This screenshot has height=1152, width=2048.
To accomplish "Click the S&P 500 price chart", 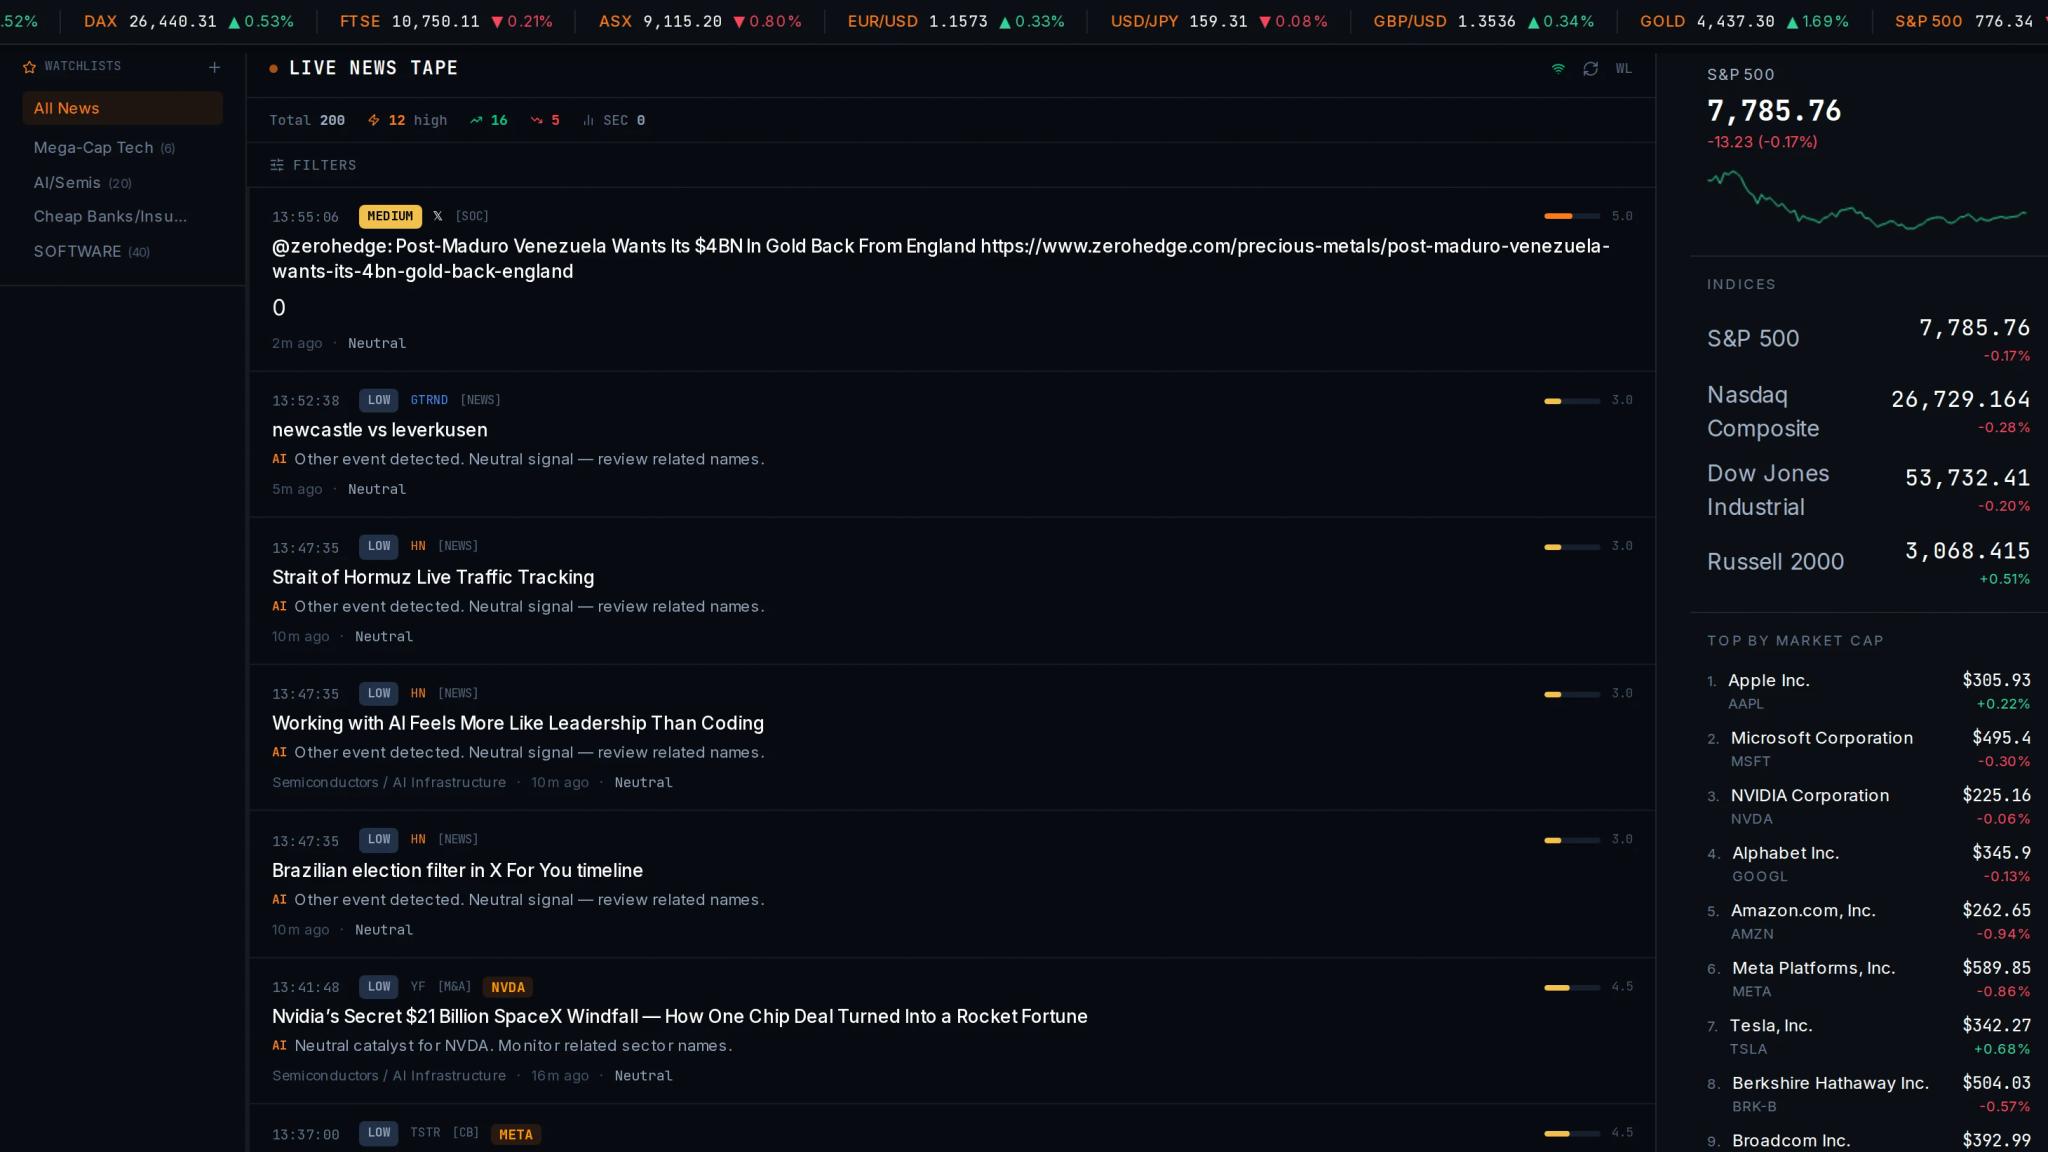I will tap(1867, 200).
